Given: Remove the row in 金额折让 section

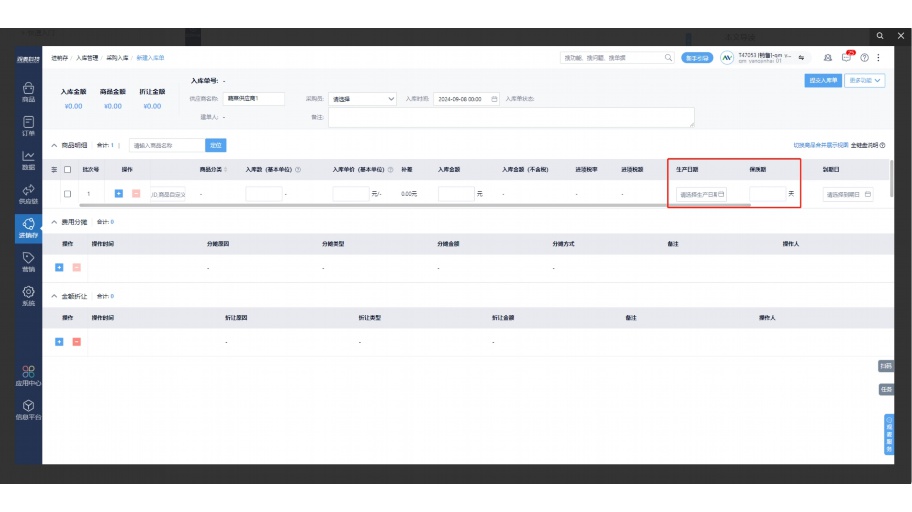Looking at the screenshot, I should tap(76, 342).
